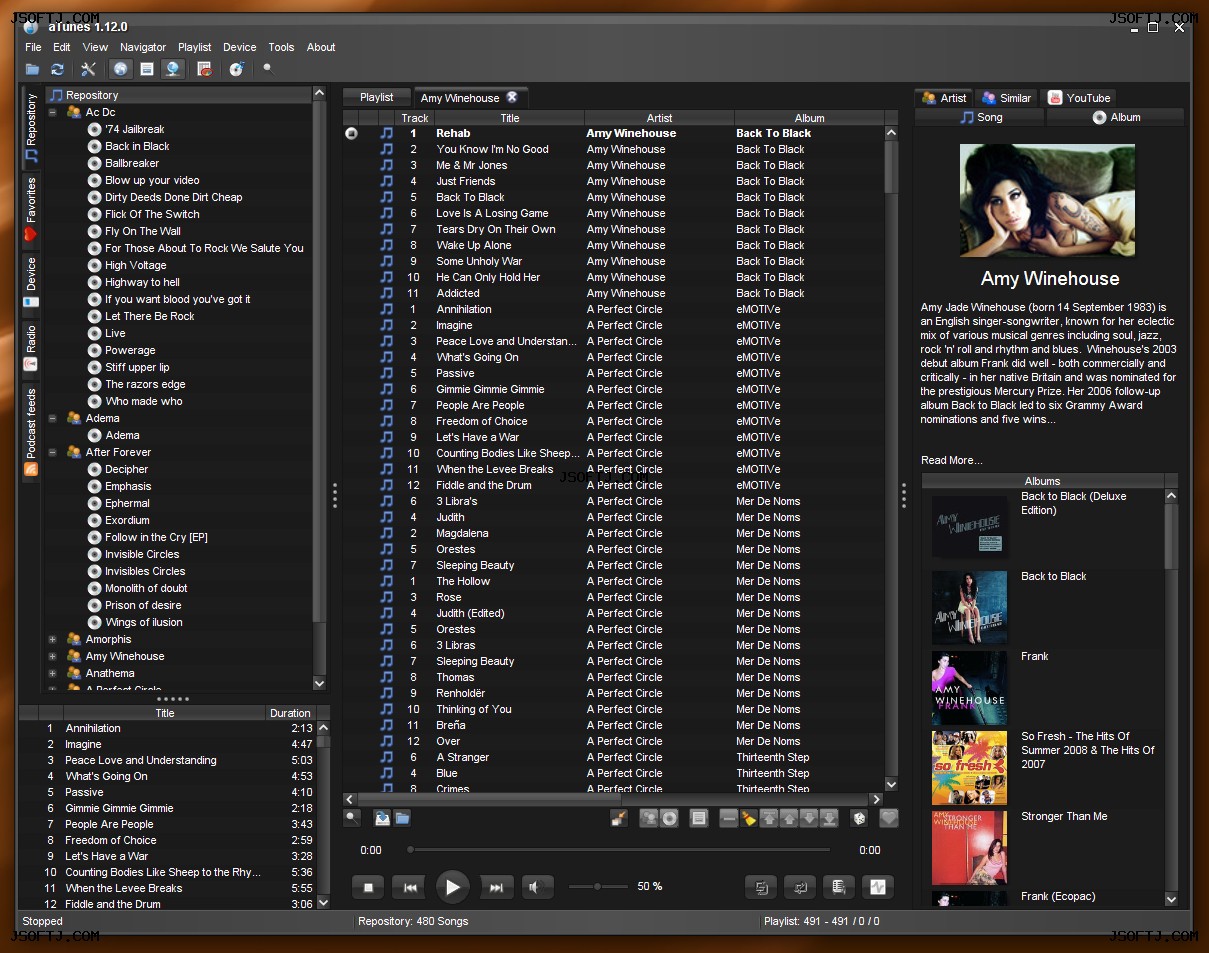Image resolution: width=1209 pixels, height=953 pixels.
Task: Select the Highway to hell album
Action: coord(143,282)
